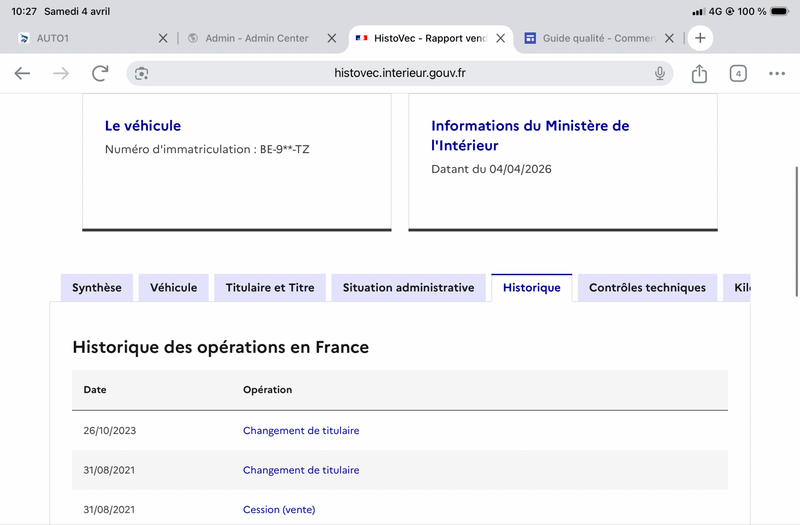Switch to the AUTO1 browser tab

pyautogui.click(x=80, y=38)
